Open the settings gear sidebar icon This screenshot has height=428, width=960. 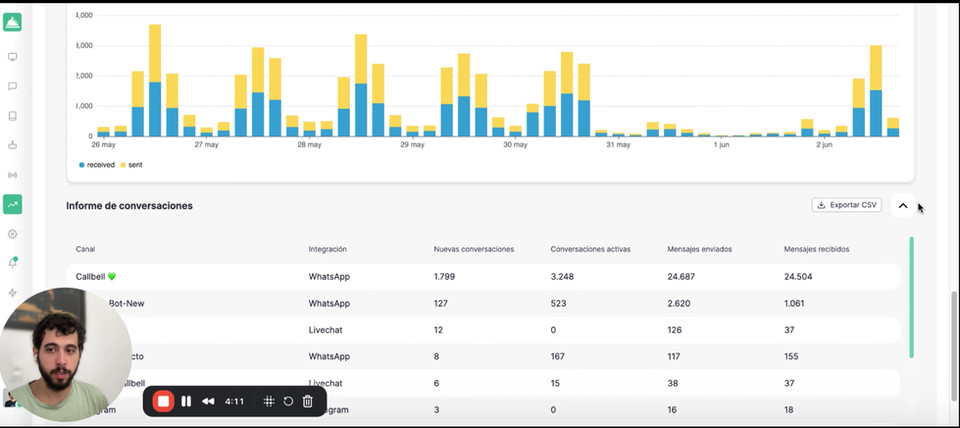pyautogui.click(x=12, y=234)
